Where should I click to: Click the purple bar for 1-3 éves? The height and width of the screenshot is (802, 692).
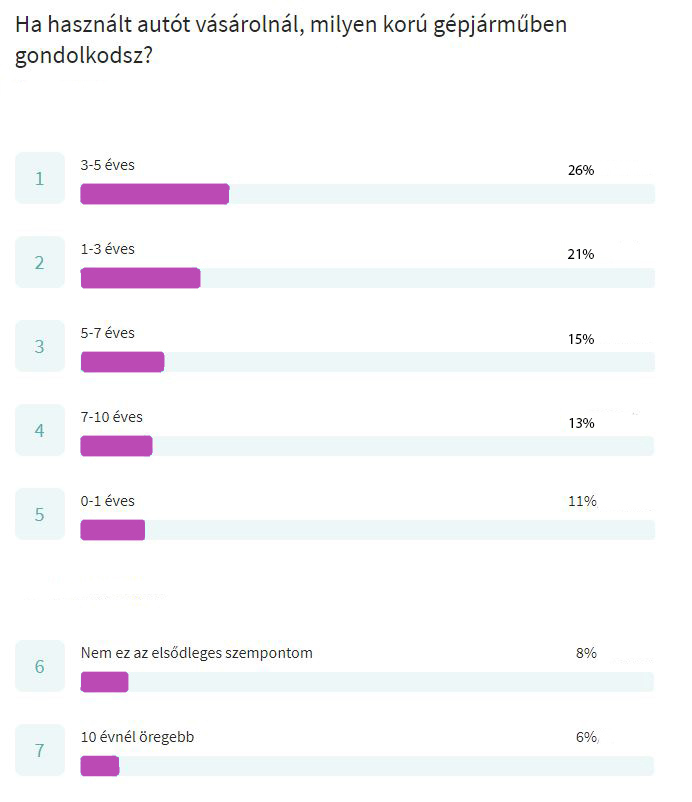140,278
